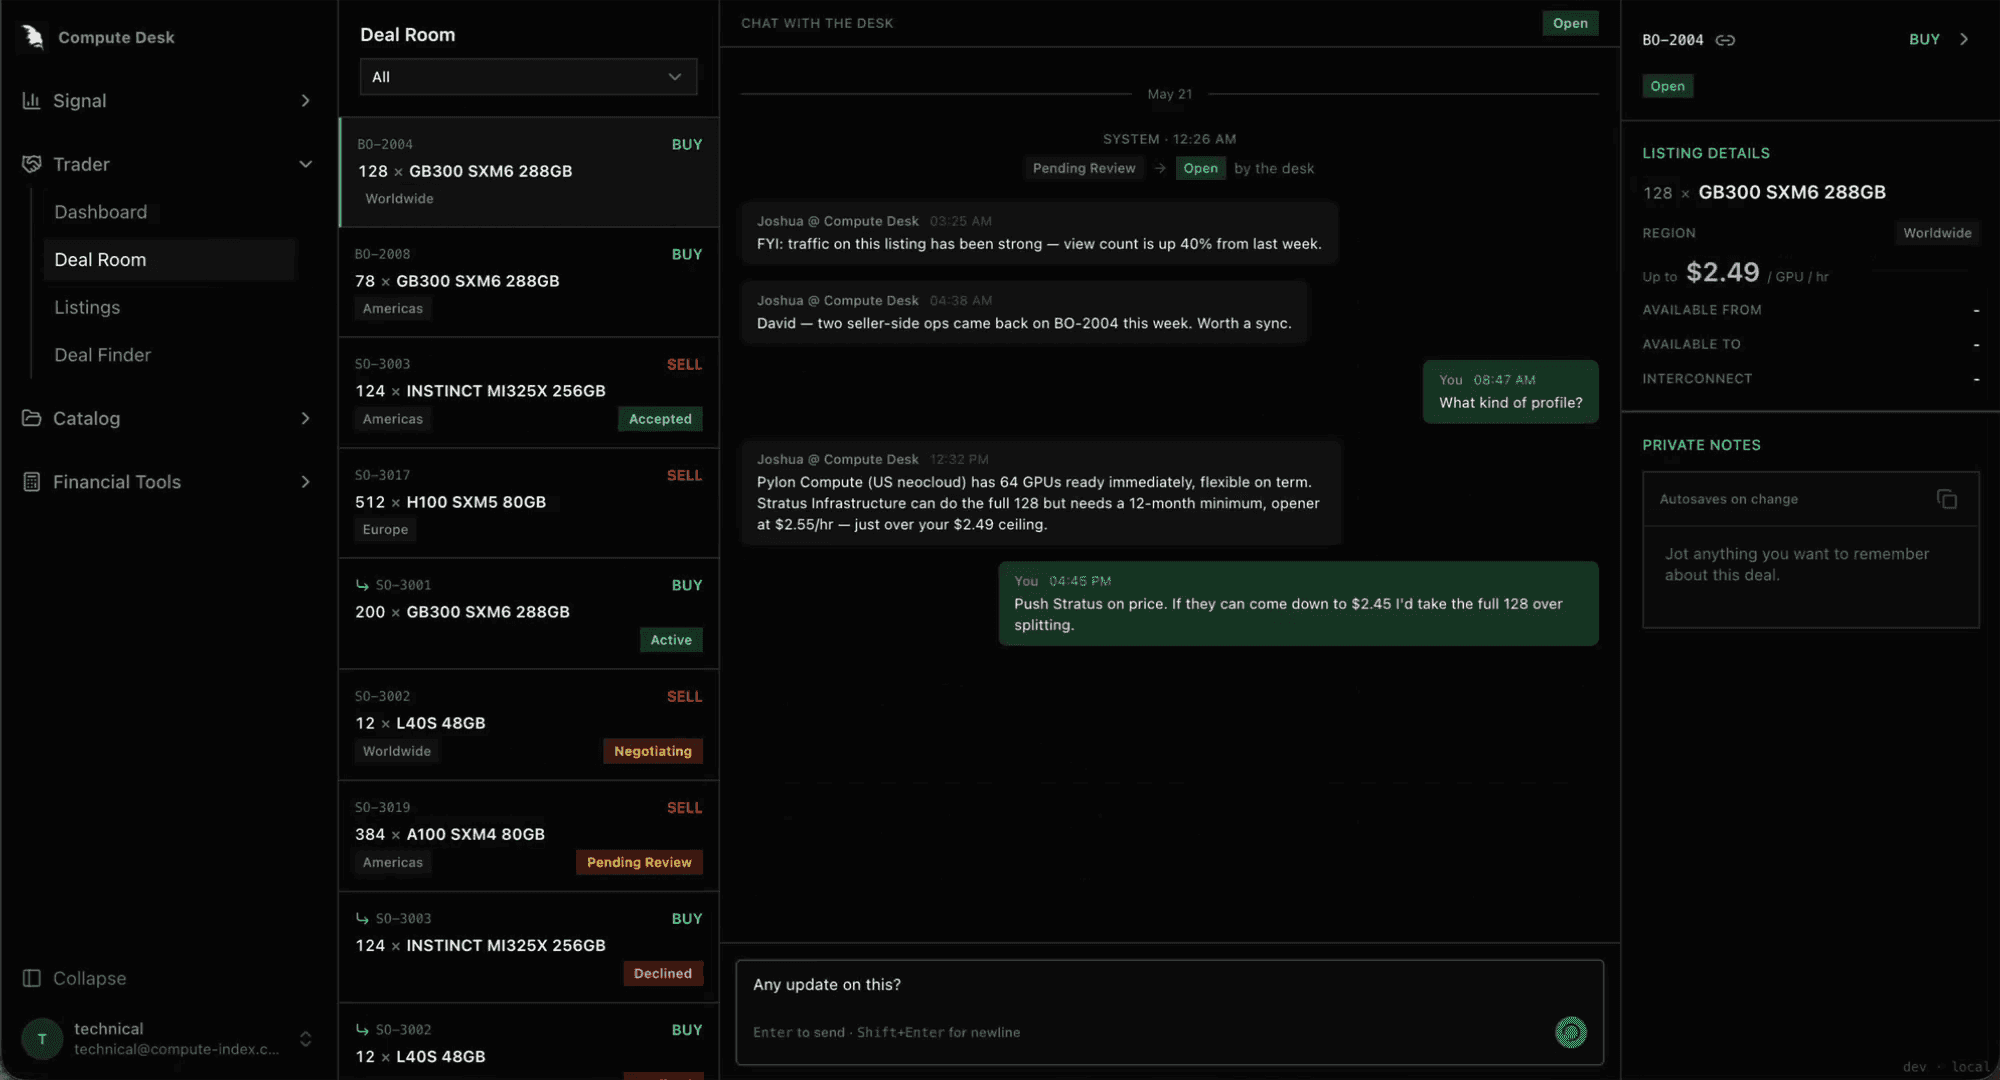This screenshot has height=1080, width=2000.
Task: Click the Trader shield icon
Action: click(x=31, y=164)
